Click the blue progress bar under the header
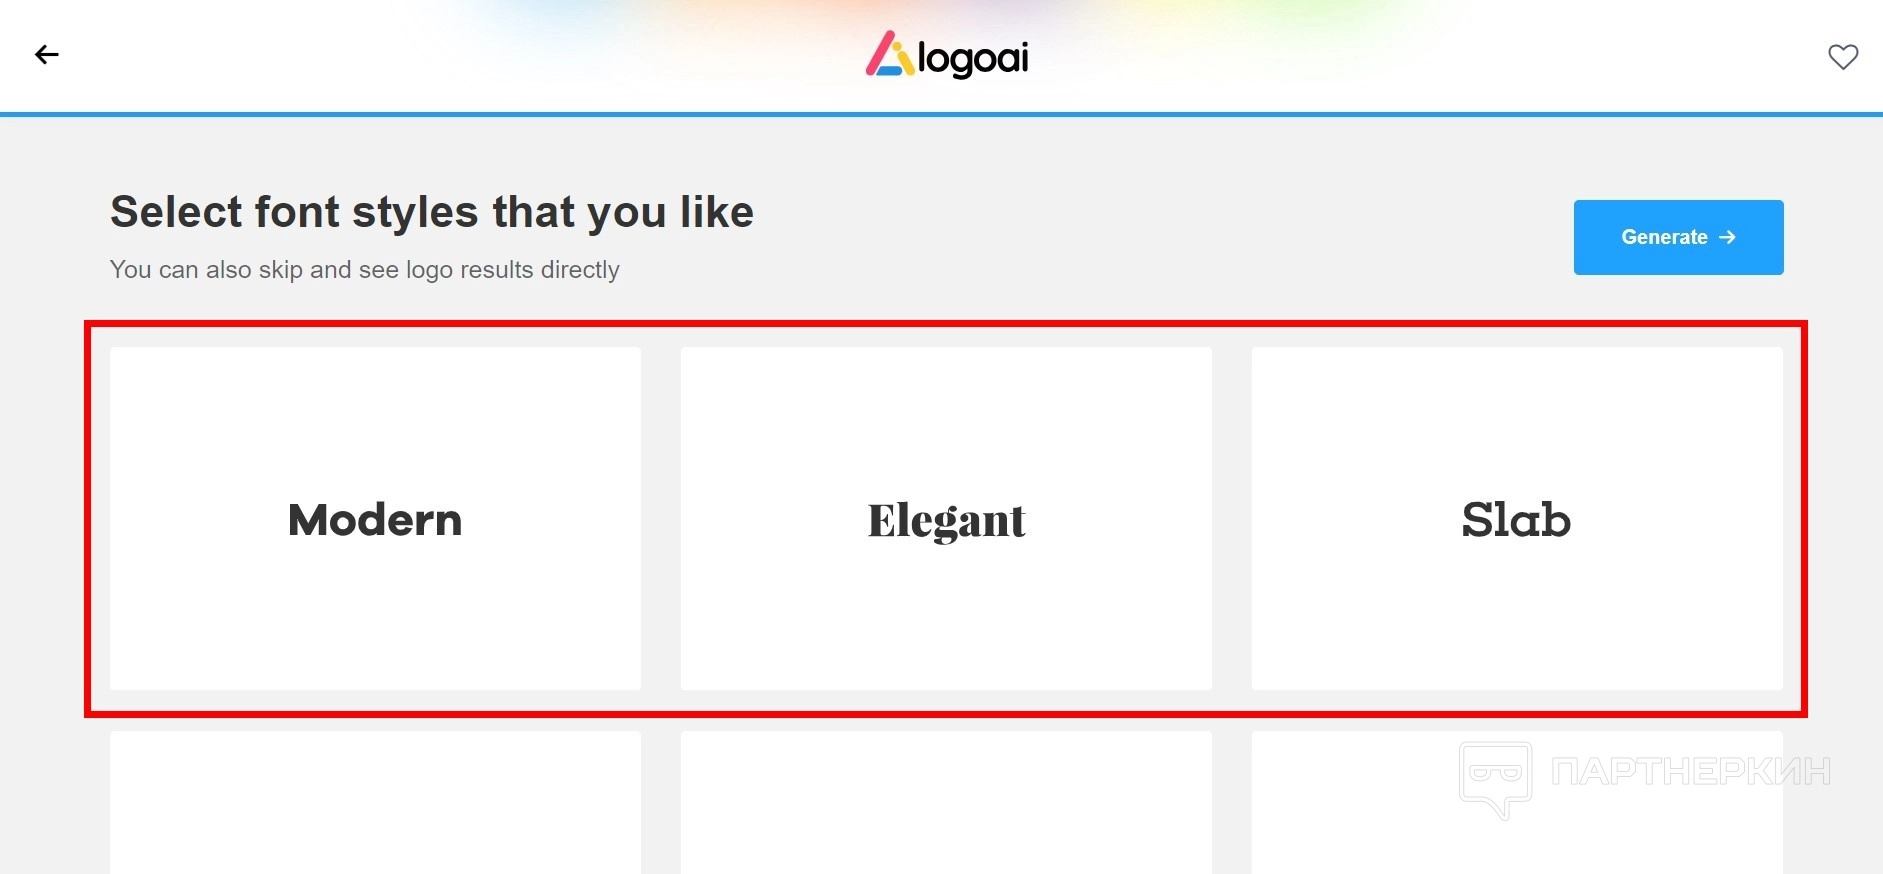The height and width of the screenshot is (874, 1883). (x=941, y=114)
